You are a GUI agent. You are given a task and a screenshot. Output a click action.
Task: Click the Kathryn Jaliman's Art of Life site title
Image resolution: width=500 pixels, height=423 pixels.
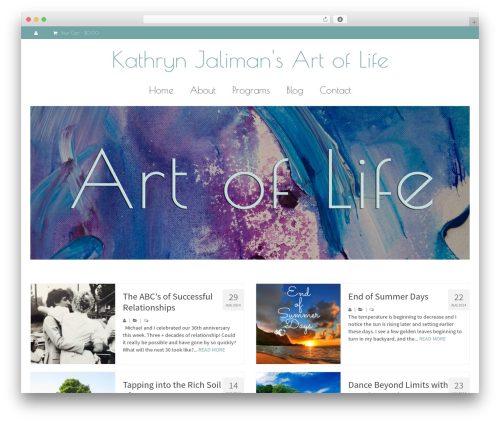coord(250,60)
